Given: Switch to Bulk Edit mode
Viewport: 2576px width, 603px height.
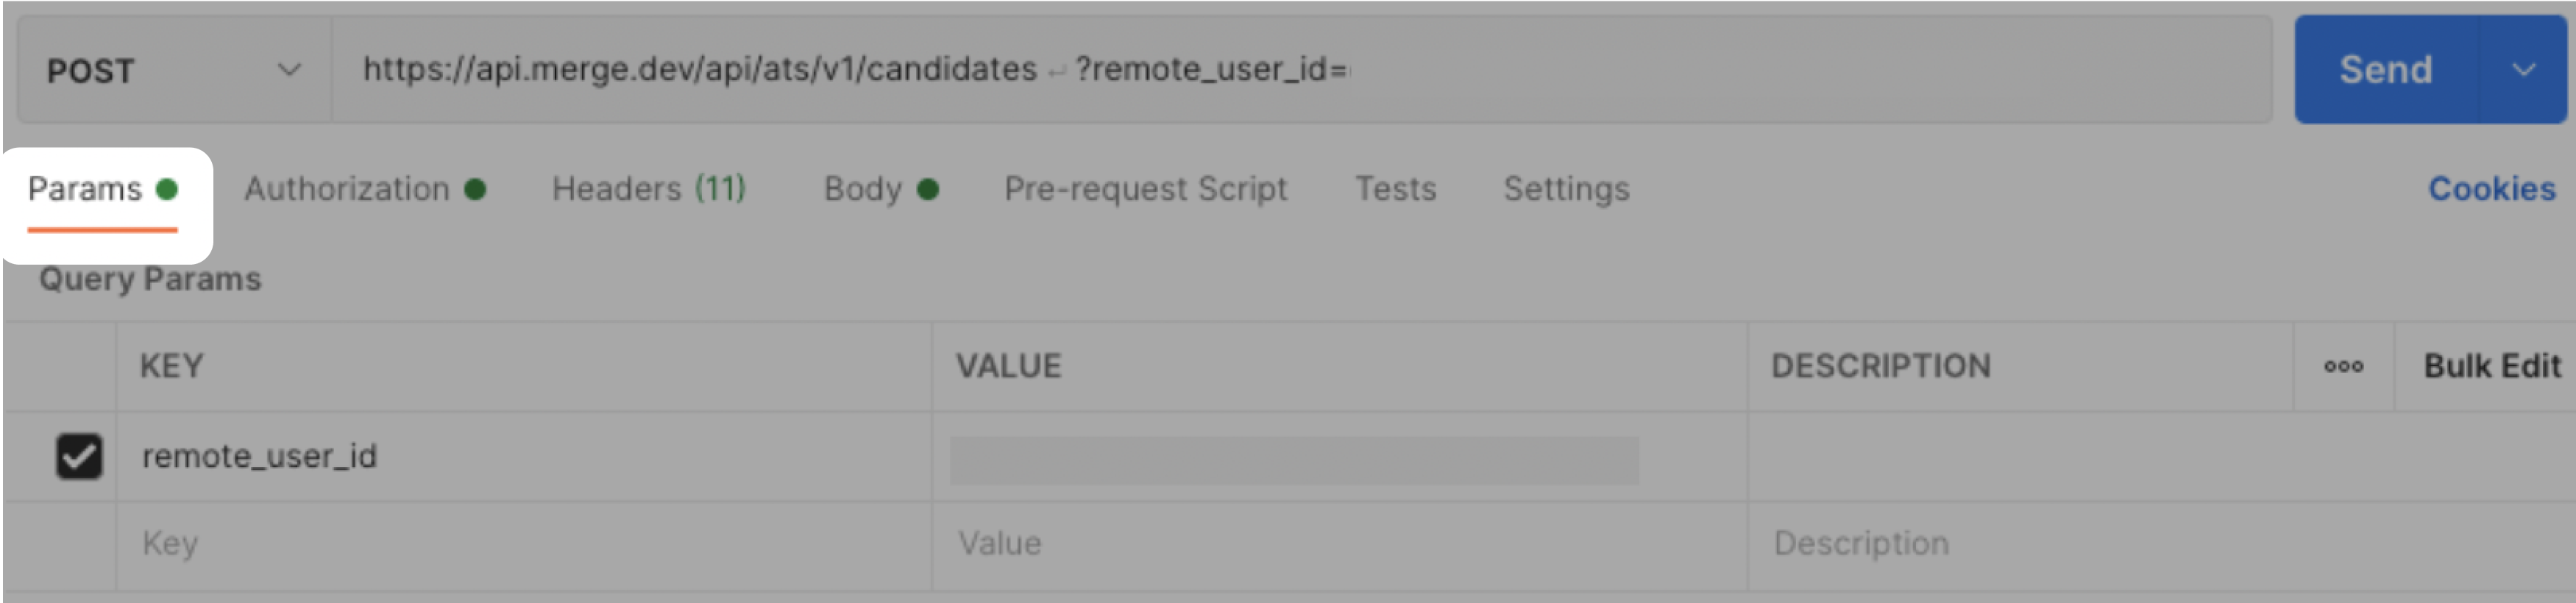Looking at the screenshot, I should pos(2489,366).
